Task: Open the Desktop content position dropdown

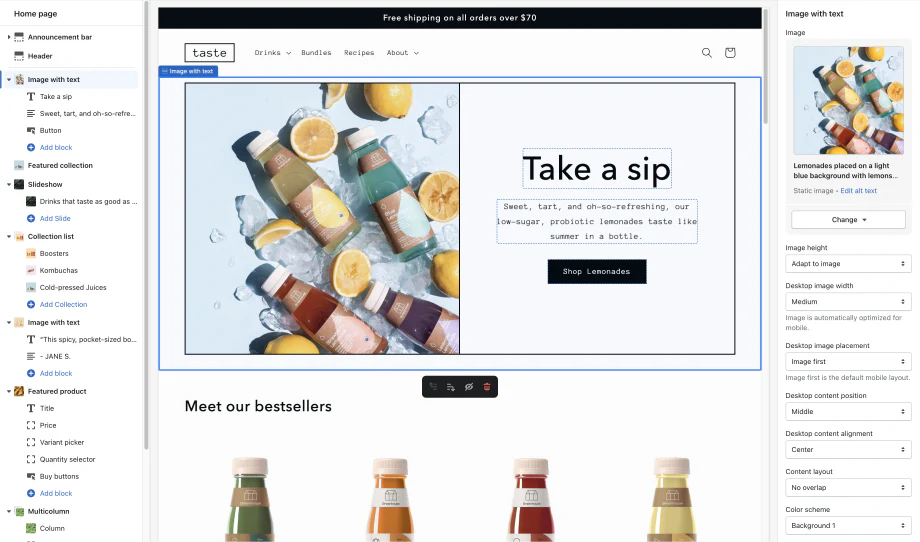Action: coord(848,412)
